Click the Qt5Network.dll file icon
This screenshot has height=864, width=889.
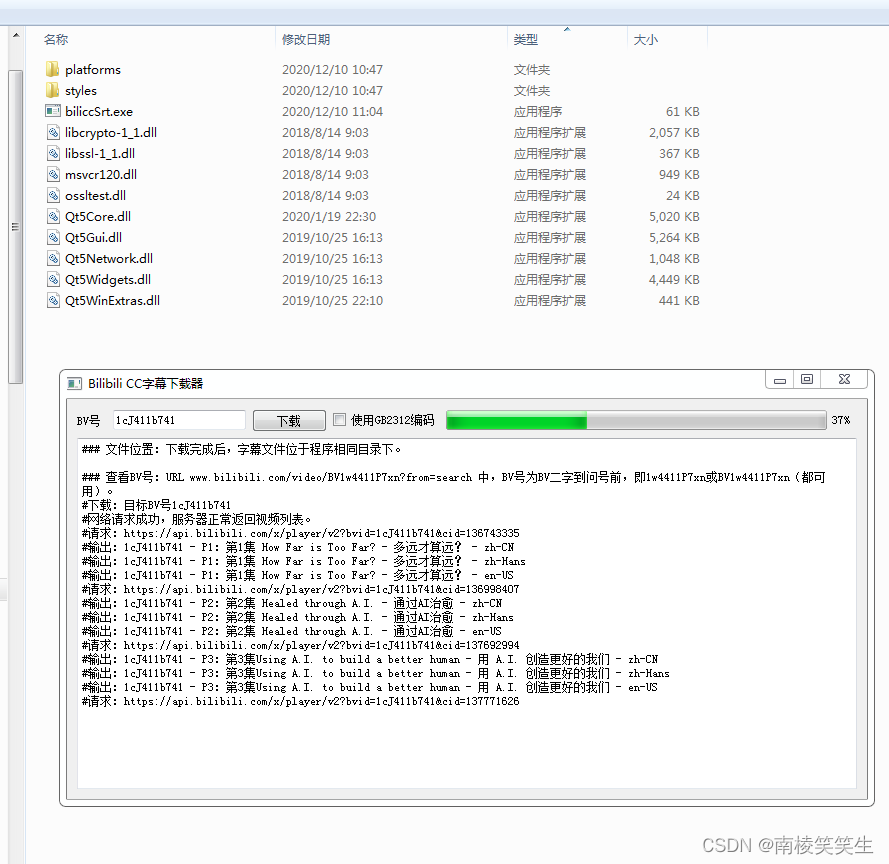(x=53, y=258)
